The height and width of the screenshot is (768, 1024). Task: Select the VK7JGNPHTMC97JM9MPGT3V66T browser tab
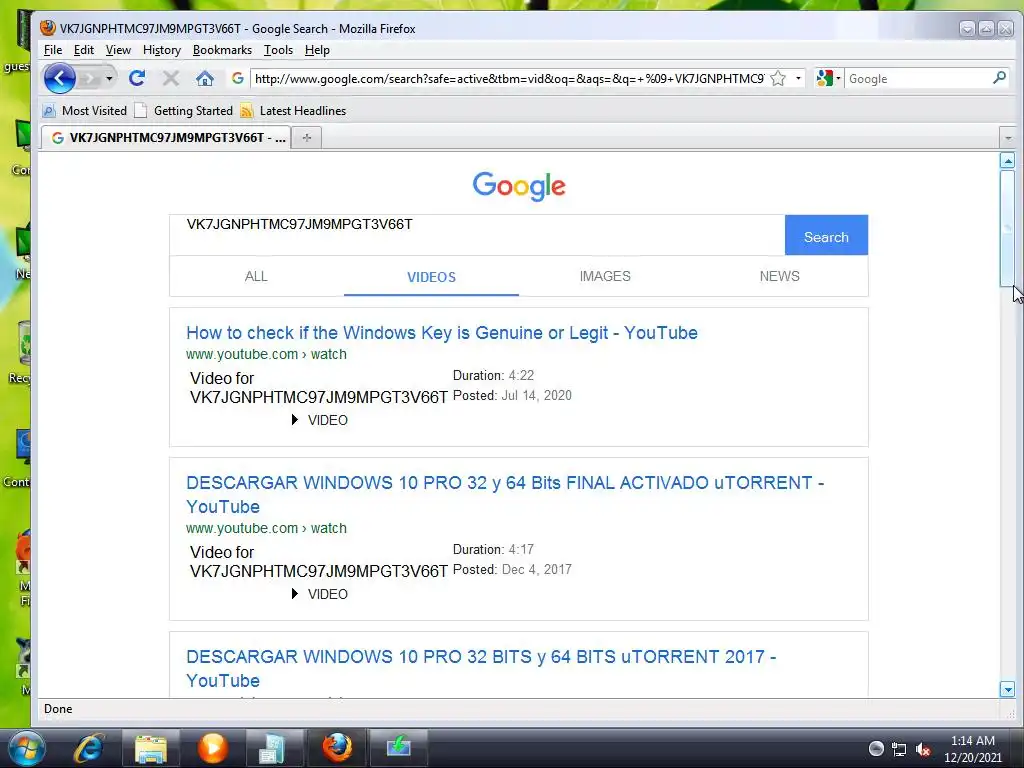[x=167, y=138]
